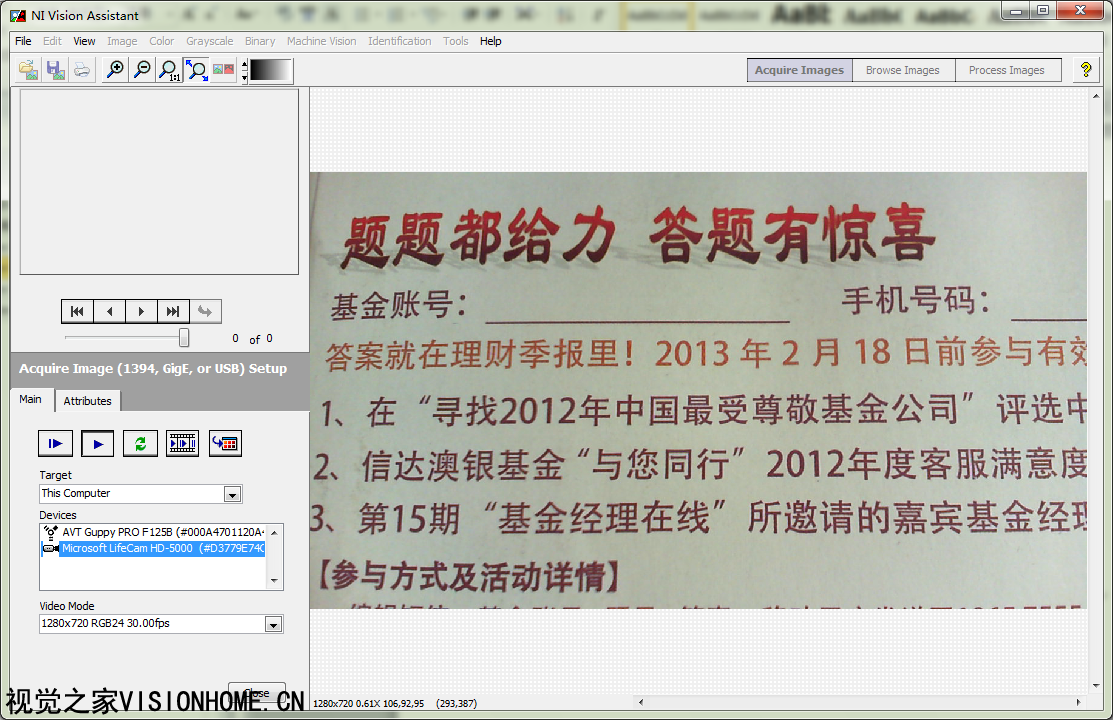
Task: Click the filmstrip Sequence Acquisition button
Action: 182,444
